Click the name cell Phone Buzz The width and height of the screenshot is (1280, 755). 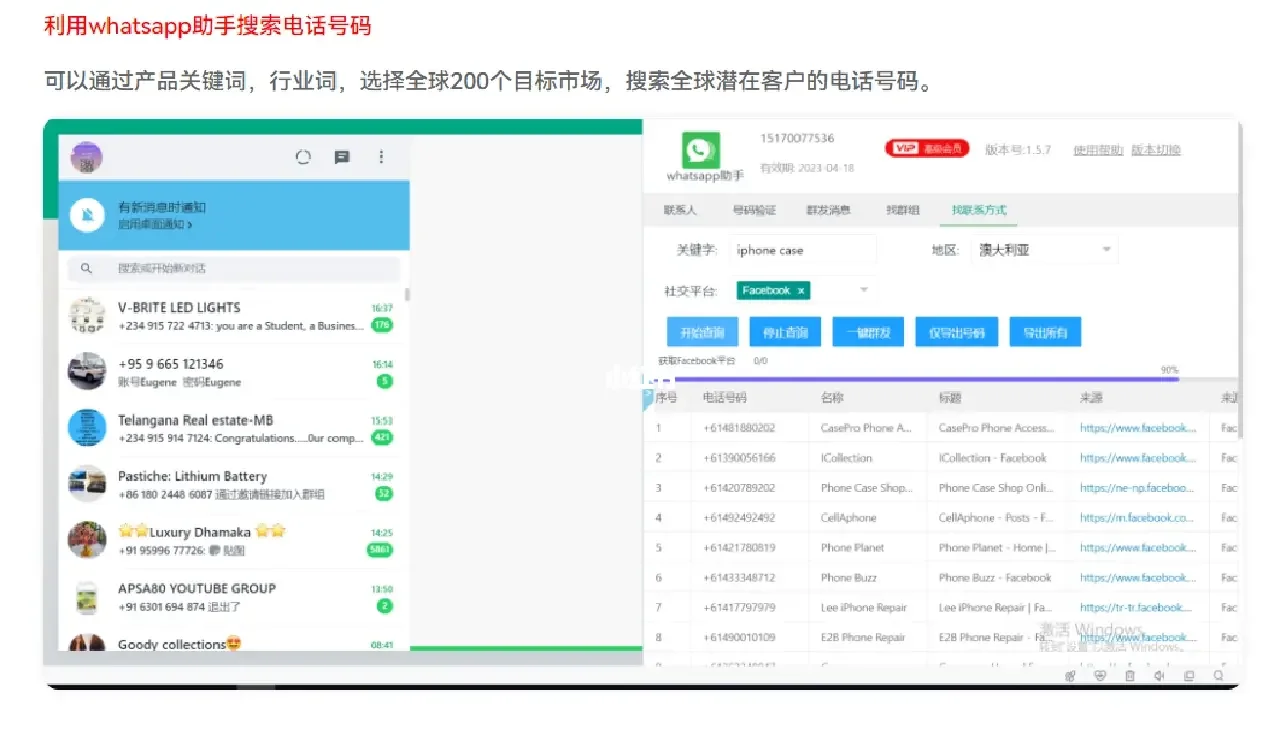pos(849,578)
